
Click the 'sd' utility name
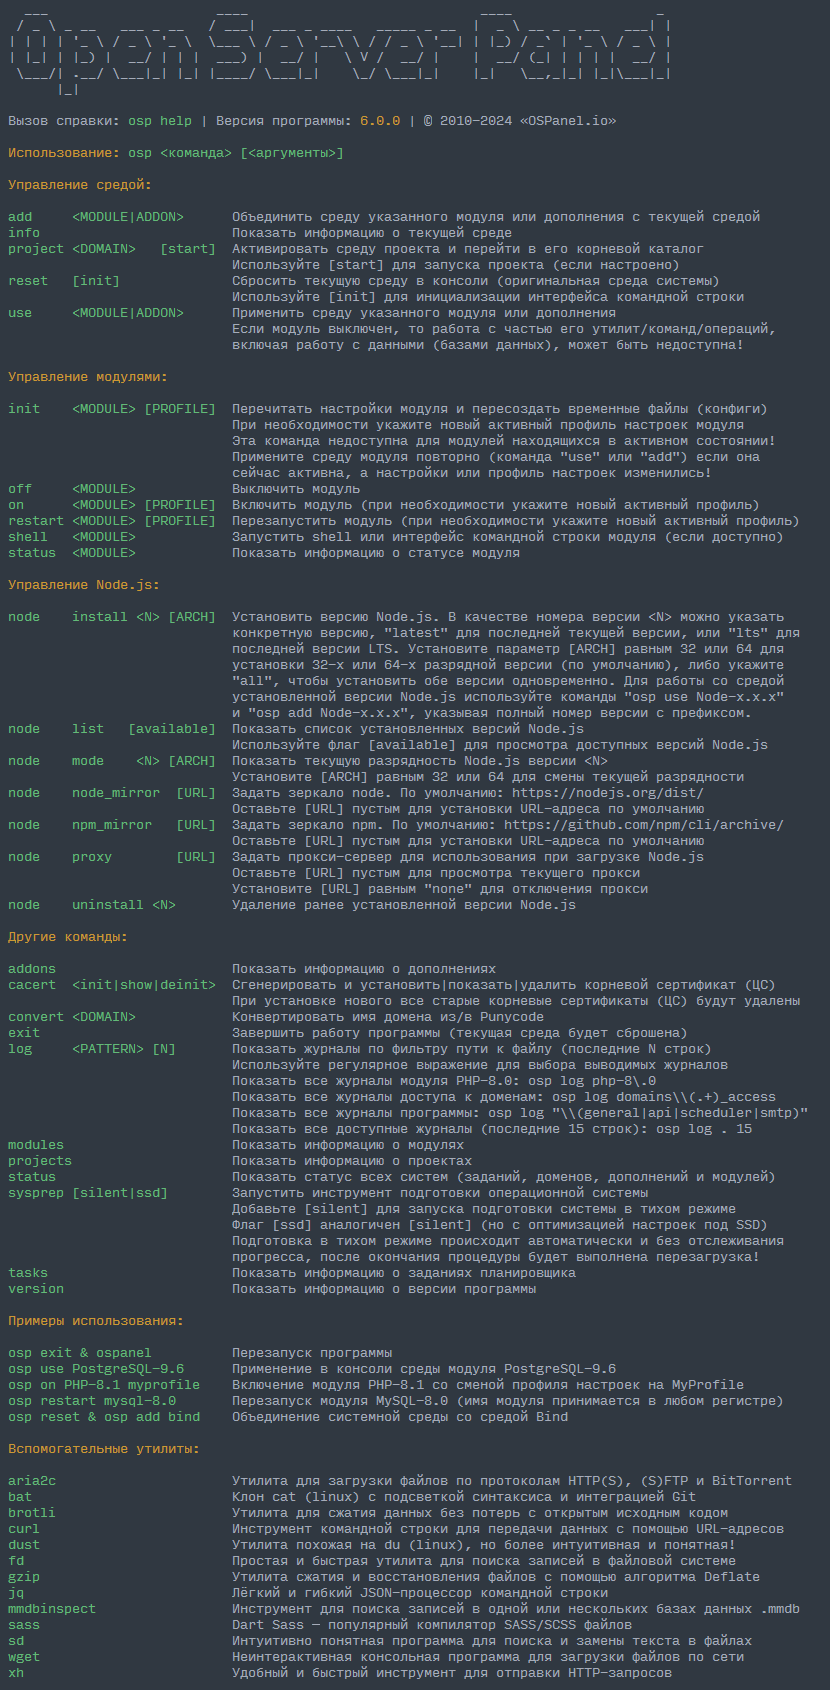pos(16,1641)
